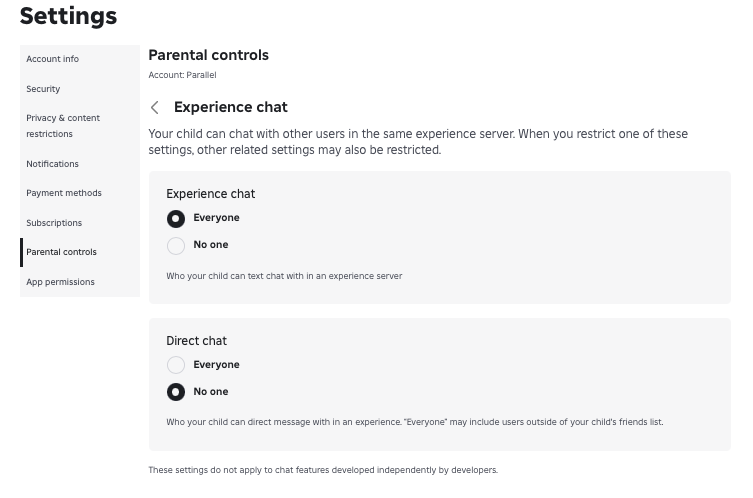This screenshot has height=498, width=753.
Task: Select No one for Experience chat
Action: click(176, 245)
